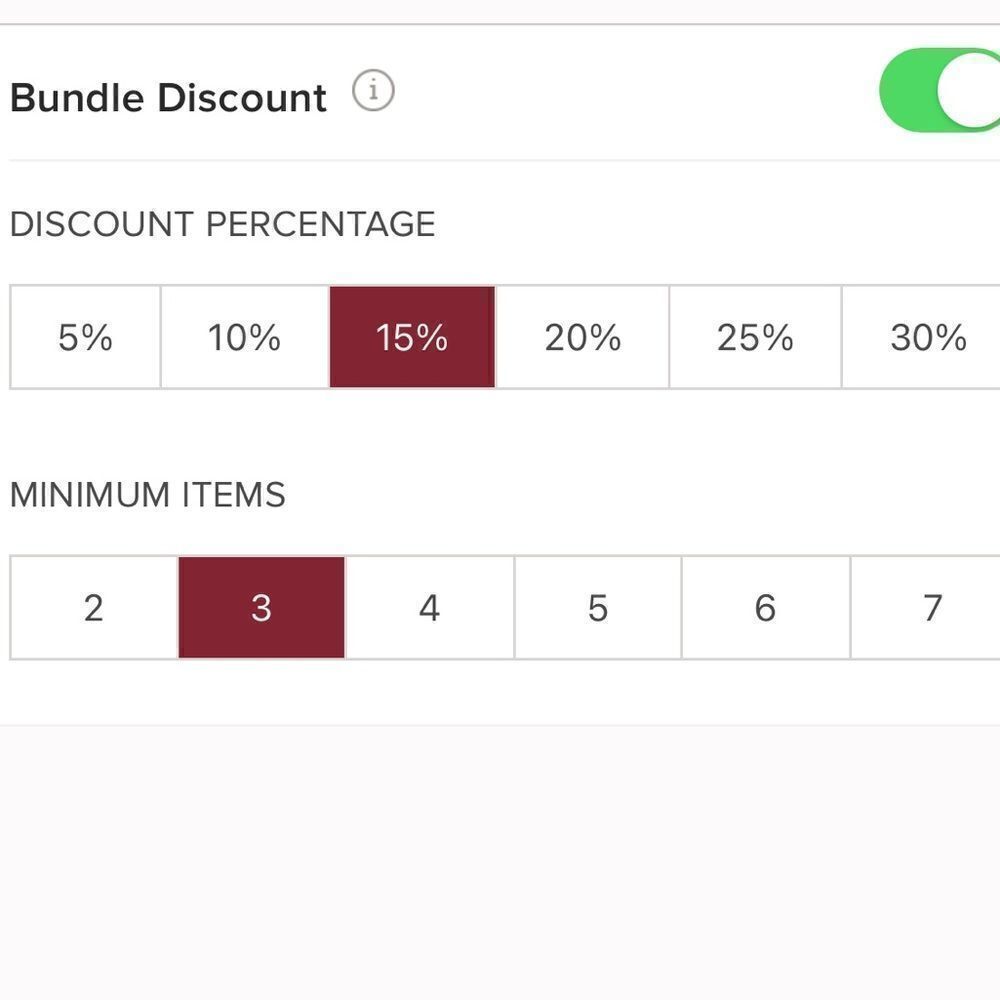Choose 4 as minimum items
1000x1000 pixels.
coord(429,607)
